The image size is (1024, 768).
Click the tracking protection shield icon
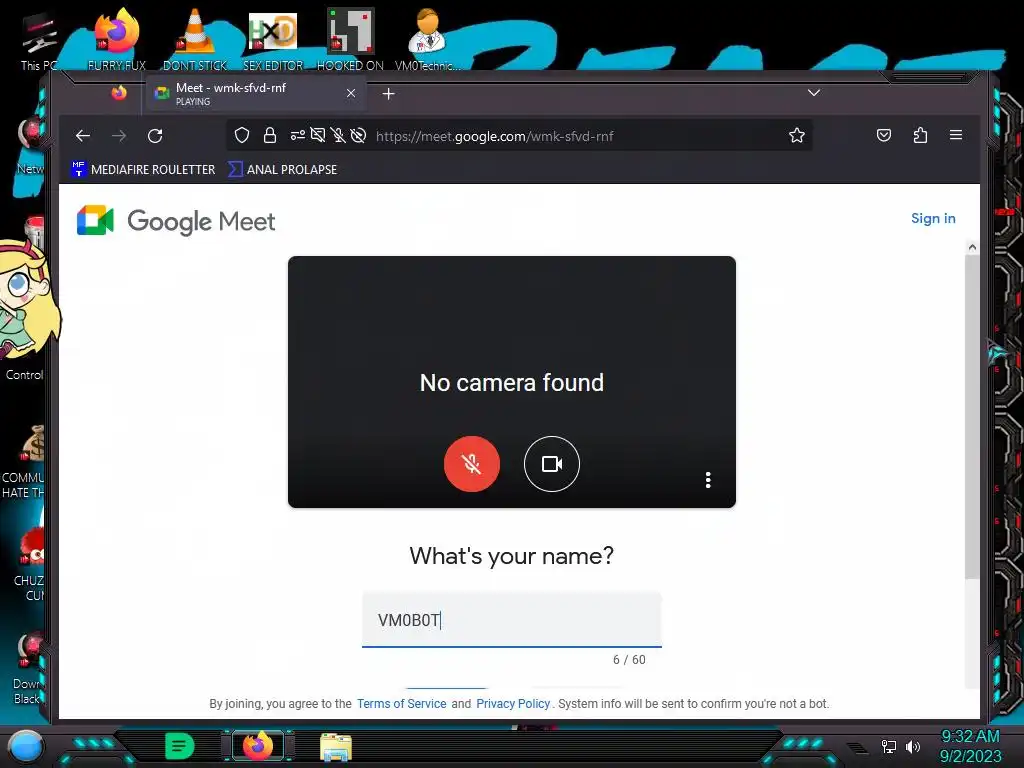click(242, 135)
